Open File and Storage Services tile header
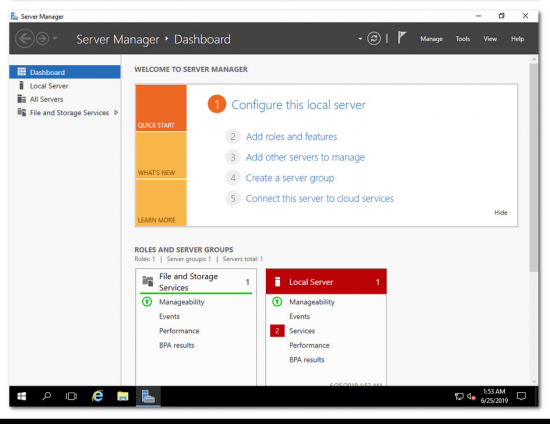This screenshot has height=424, width=550. click(x=196, y=282)
